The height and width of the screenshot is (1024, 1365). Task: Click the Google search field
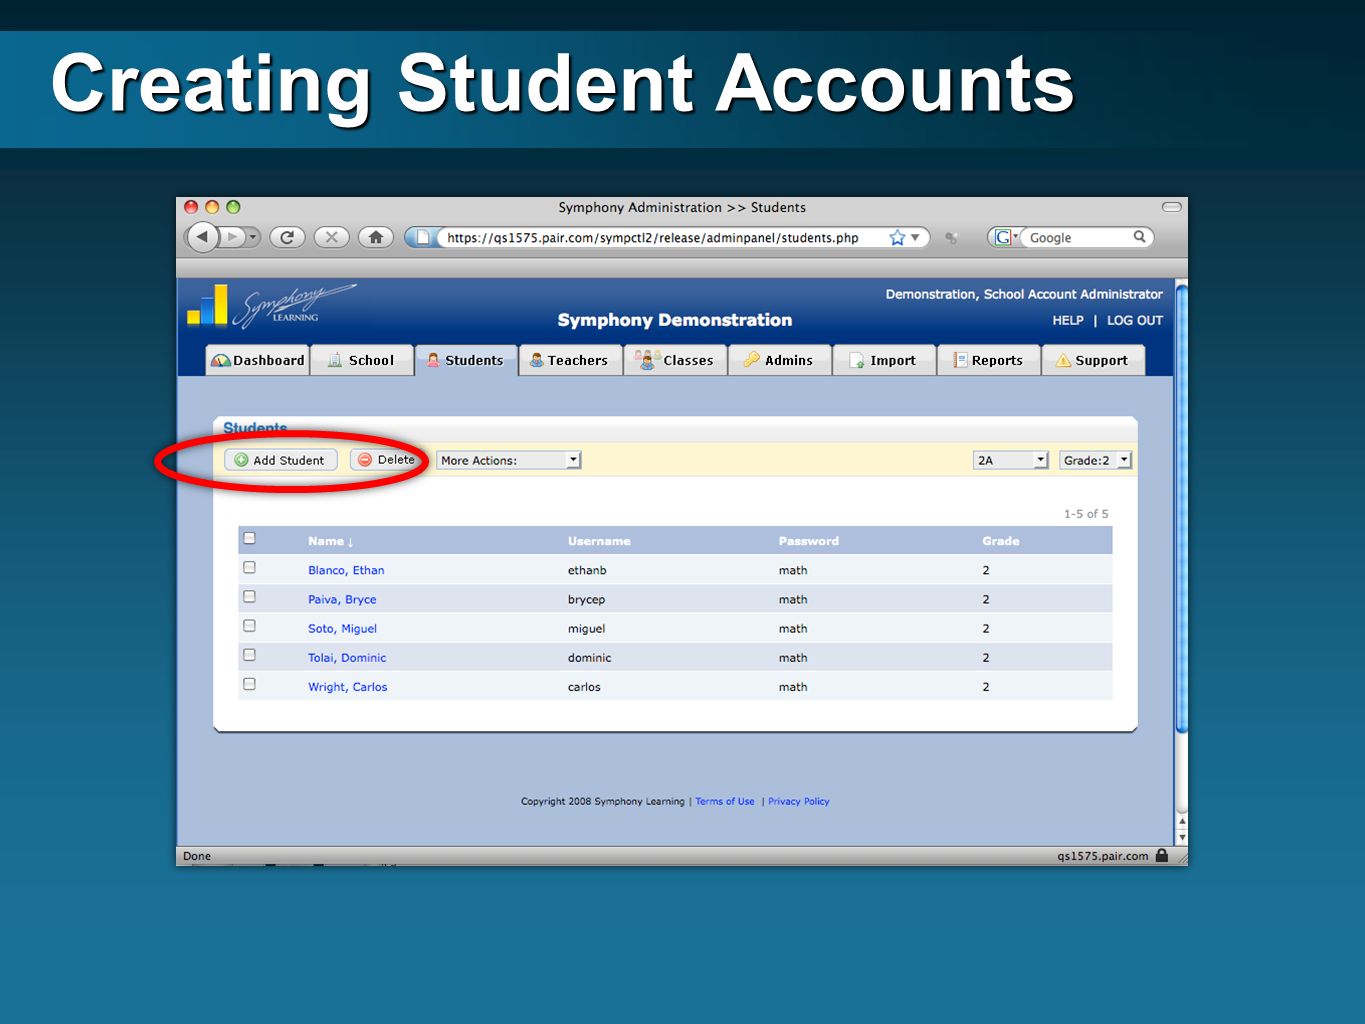1078,237
